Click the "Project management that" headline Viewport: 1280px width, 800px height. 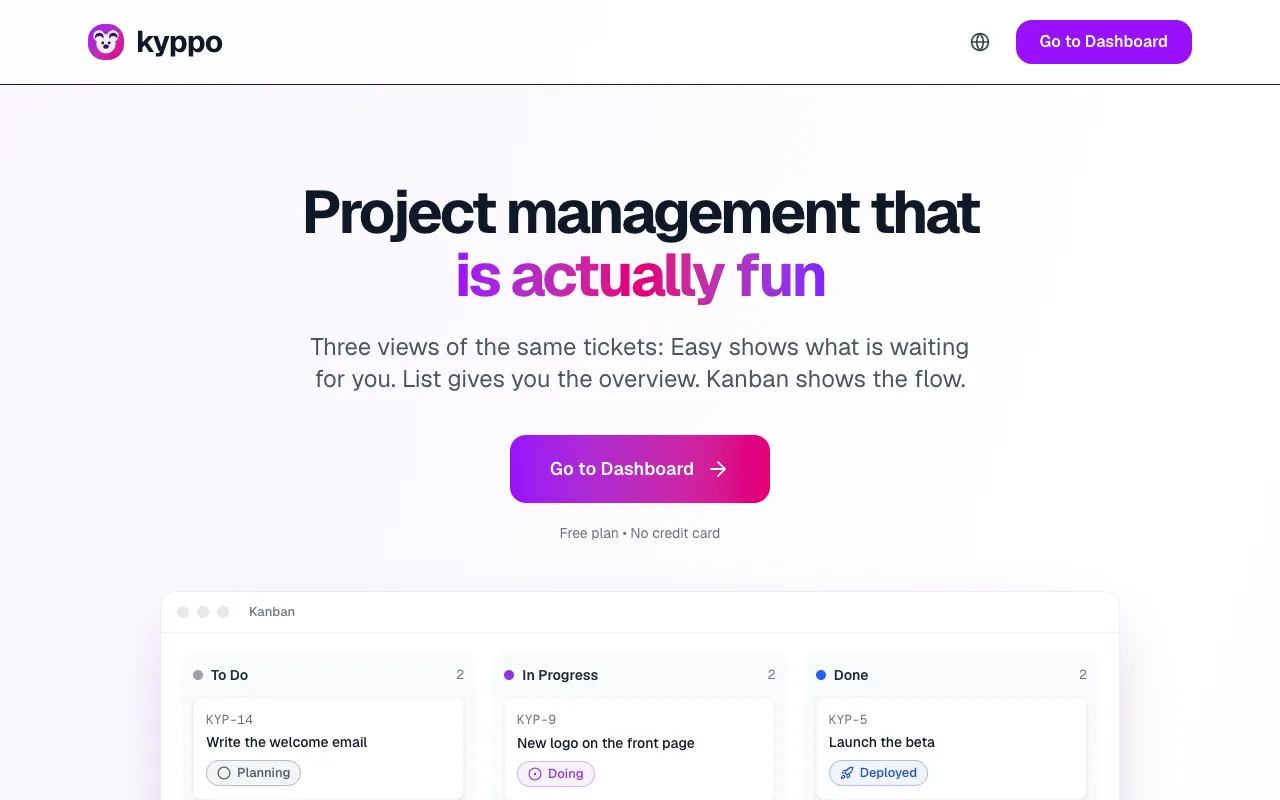[641, 213]
